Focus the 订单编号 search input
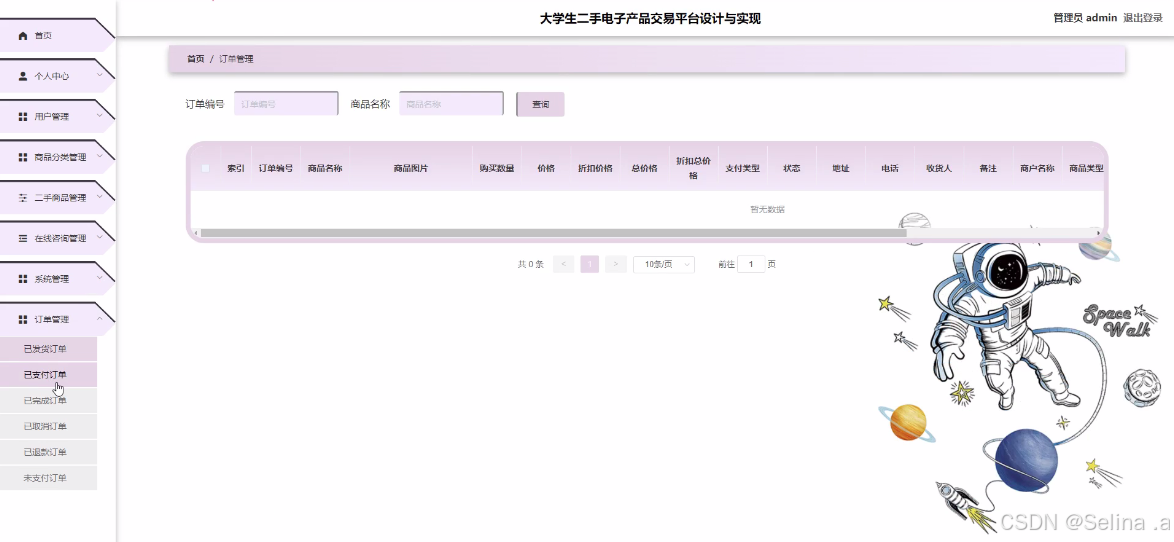 (286, 104)
